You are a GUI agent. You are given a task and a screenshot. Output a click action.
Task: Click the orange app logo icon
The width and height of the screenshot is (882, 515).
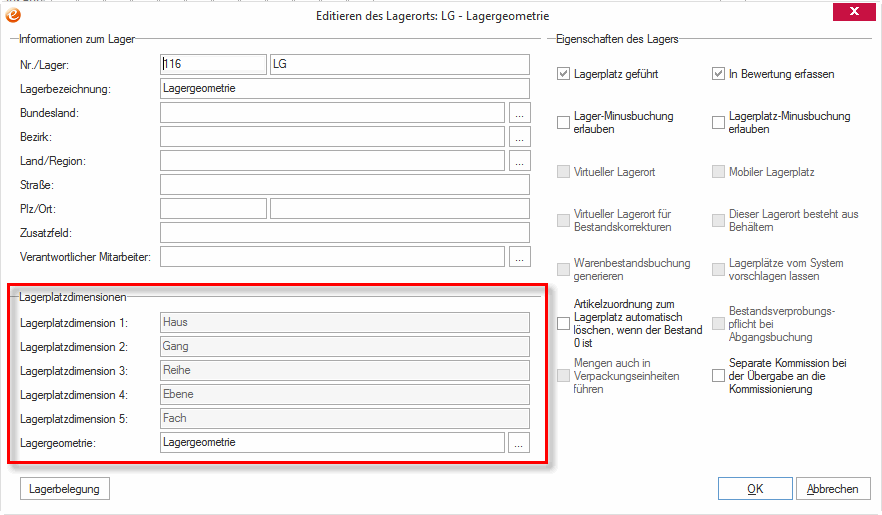(14, 15)
